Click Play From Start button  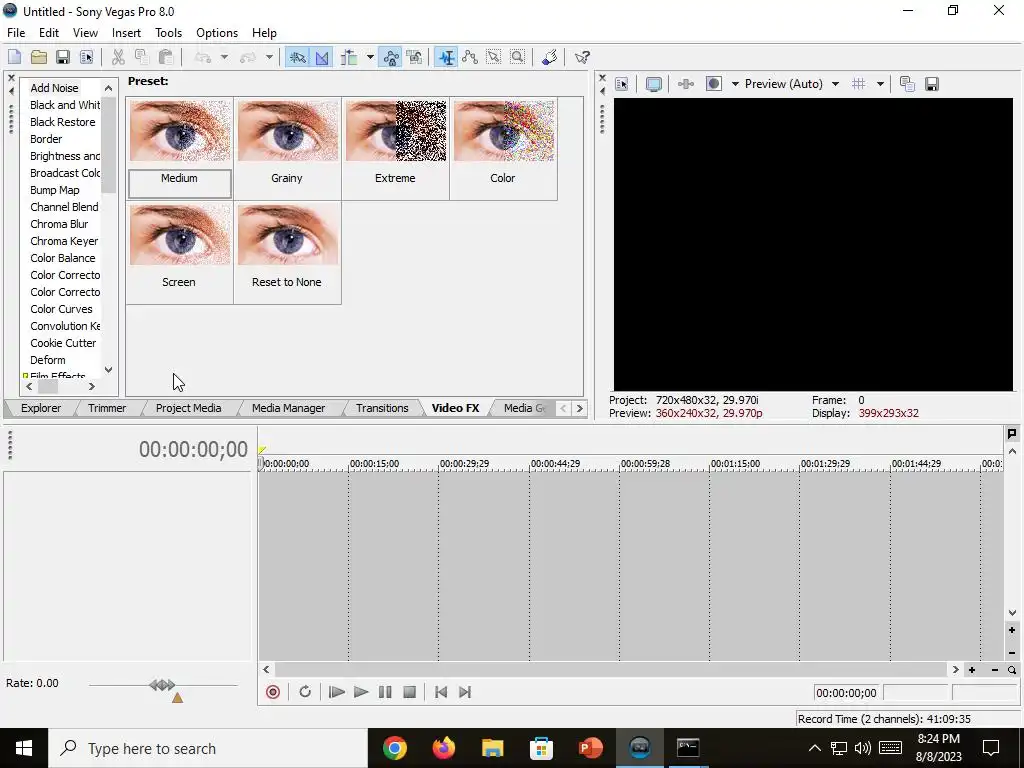tap(336, 692)
